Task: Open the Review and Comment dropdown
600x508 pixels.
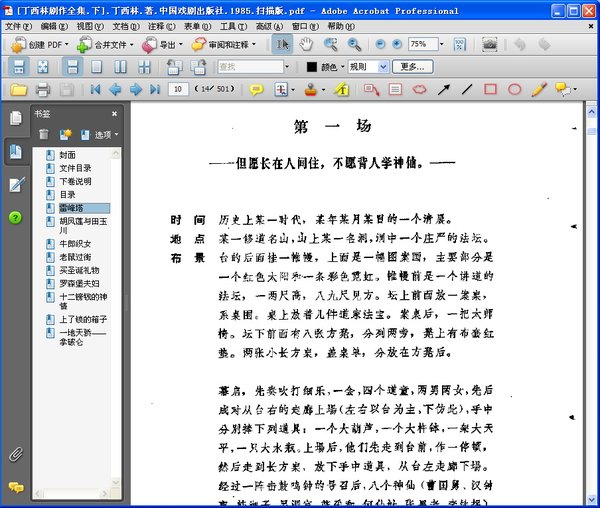Action: click(x=224, y=45)
